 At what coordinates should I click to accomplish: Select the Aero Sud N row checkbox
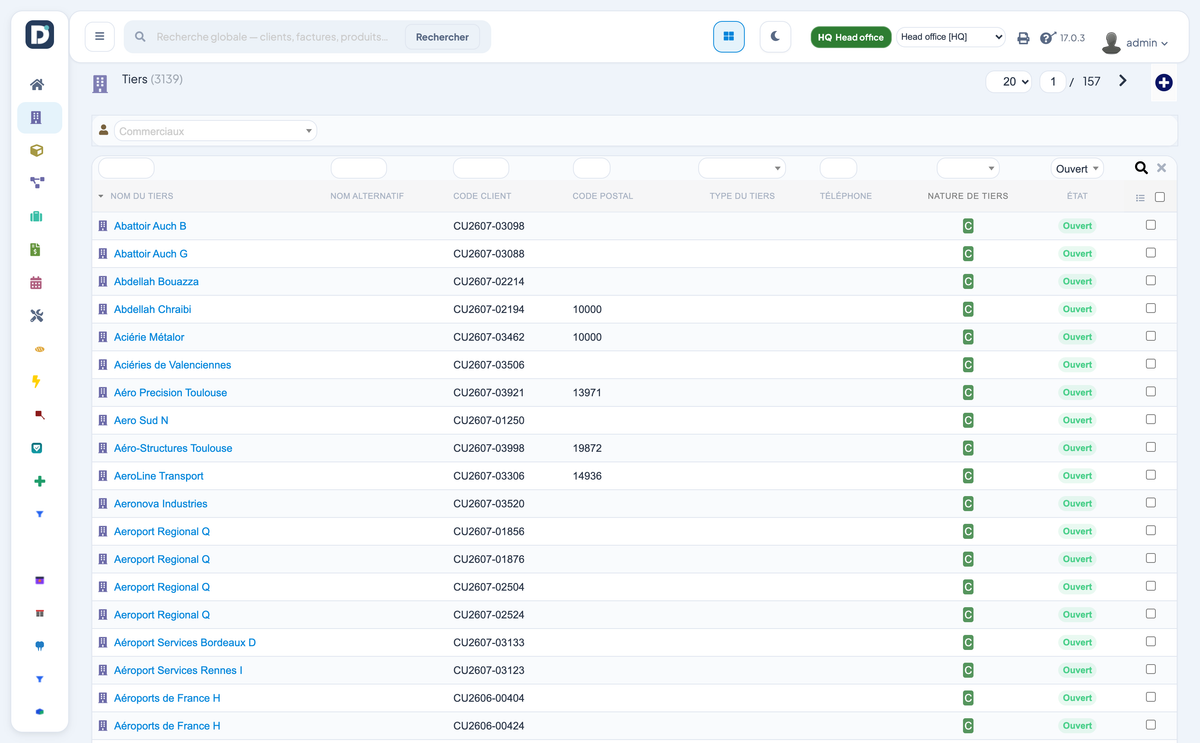click(1151, 419)
